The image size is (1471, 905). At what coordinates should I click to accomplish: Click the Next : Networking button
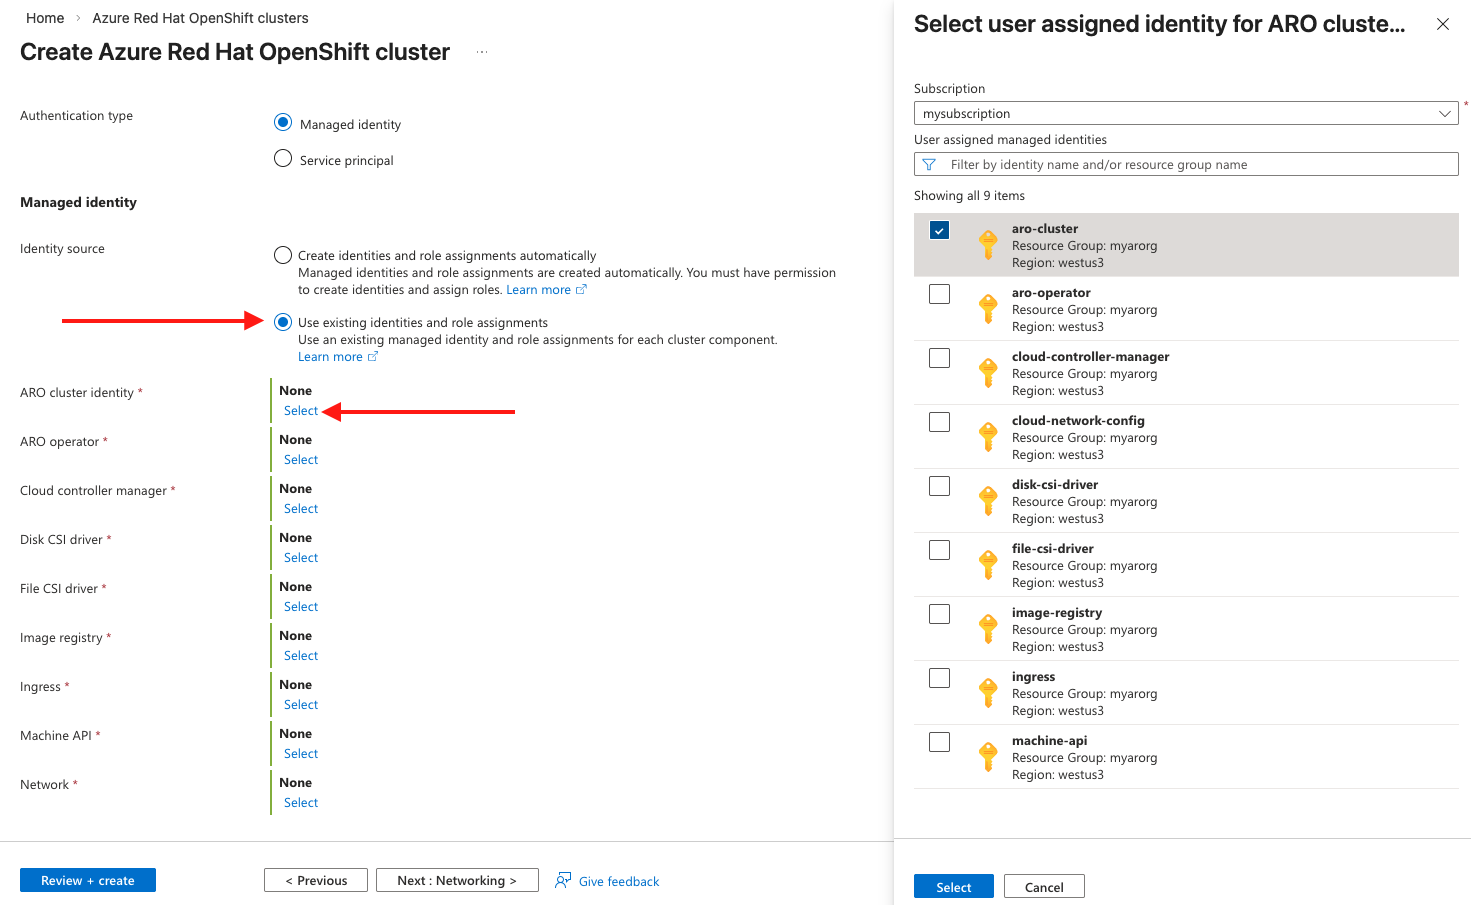coord(457,880)
